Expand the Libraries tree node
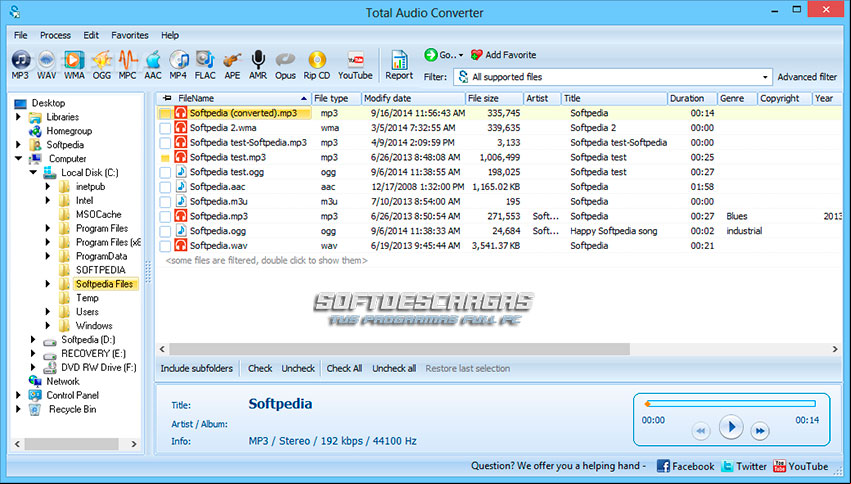851x484 pixels. pos(19,117)
